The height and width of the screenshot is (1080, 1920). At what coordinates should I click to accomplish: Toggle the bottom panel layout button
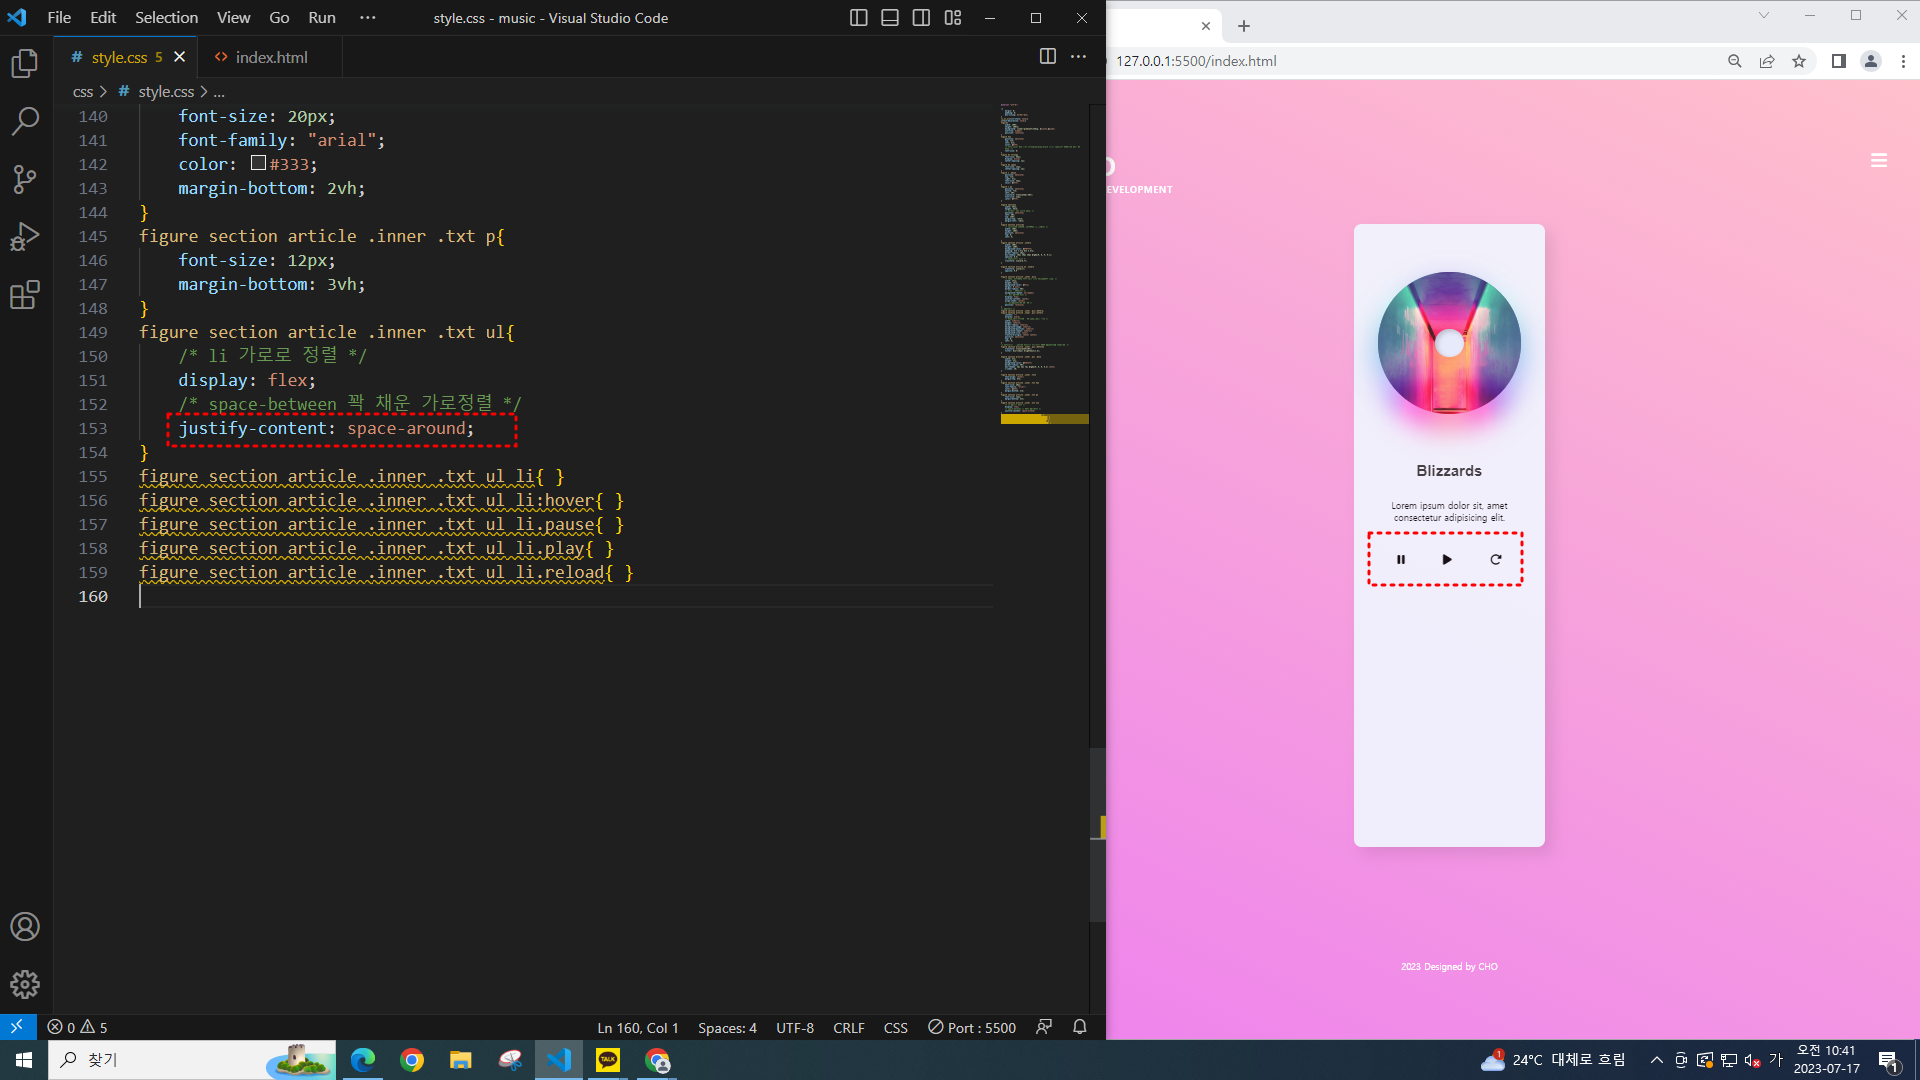coord(889,18)
